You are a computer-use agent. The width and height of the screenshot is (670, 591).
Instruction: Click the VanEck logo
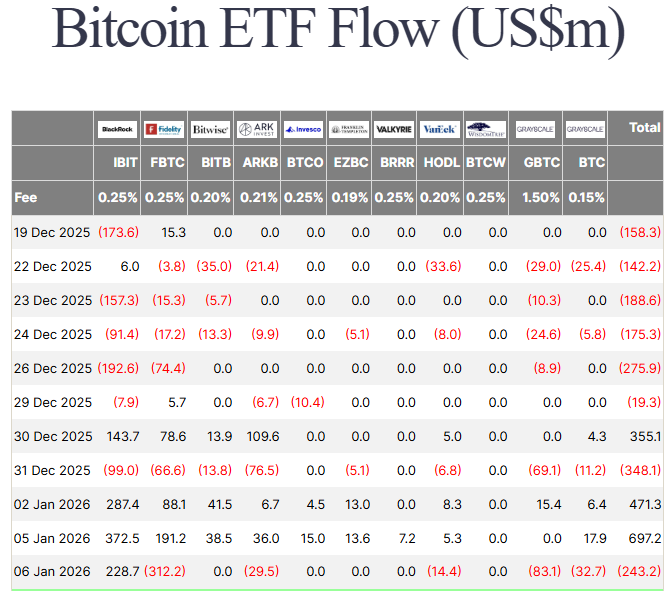click(x=440, y=129)
